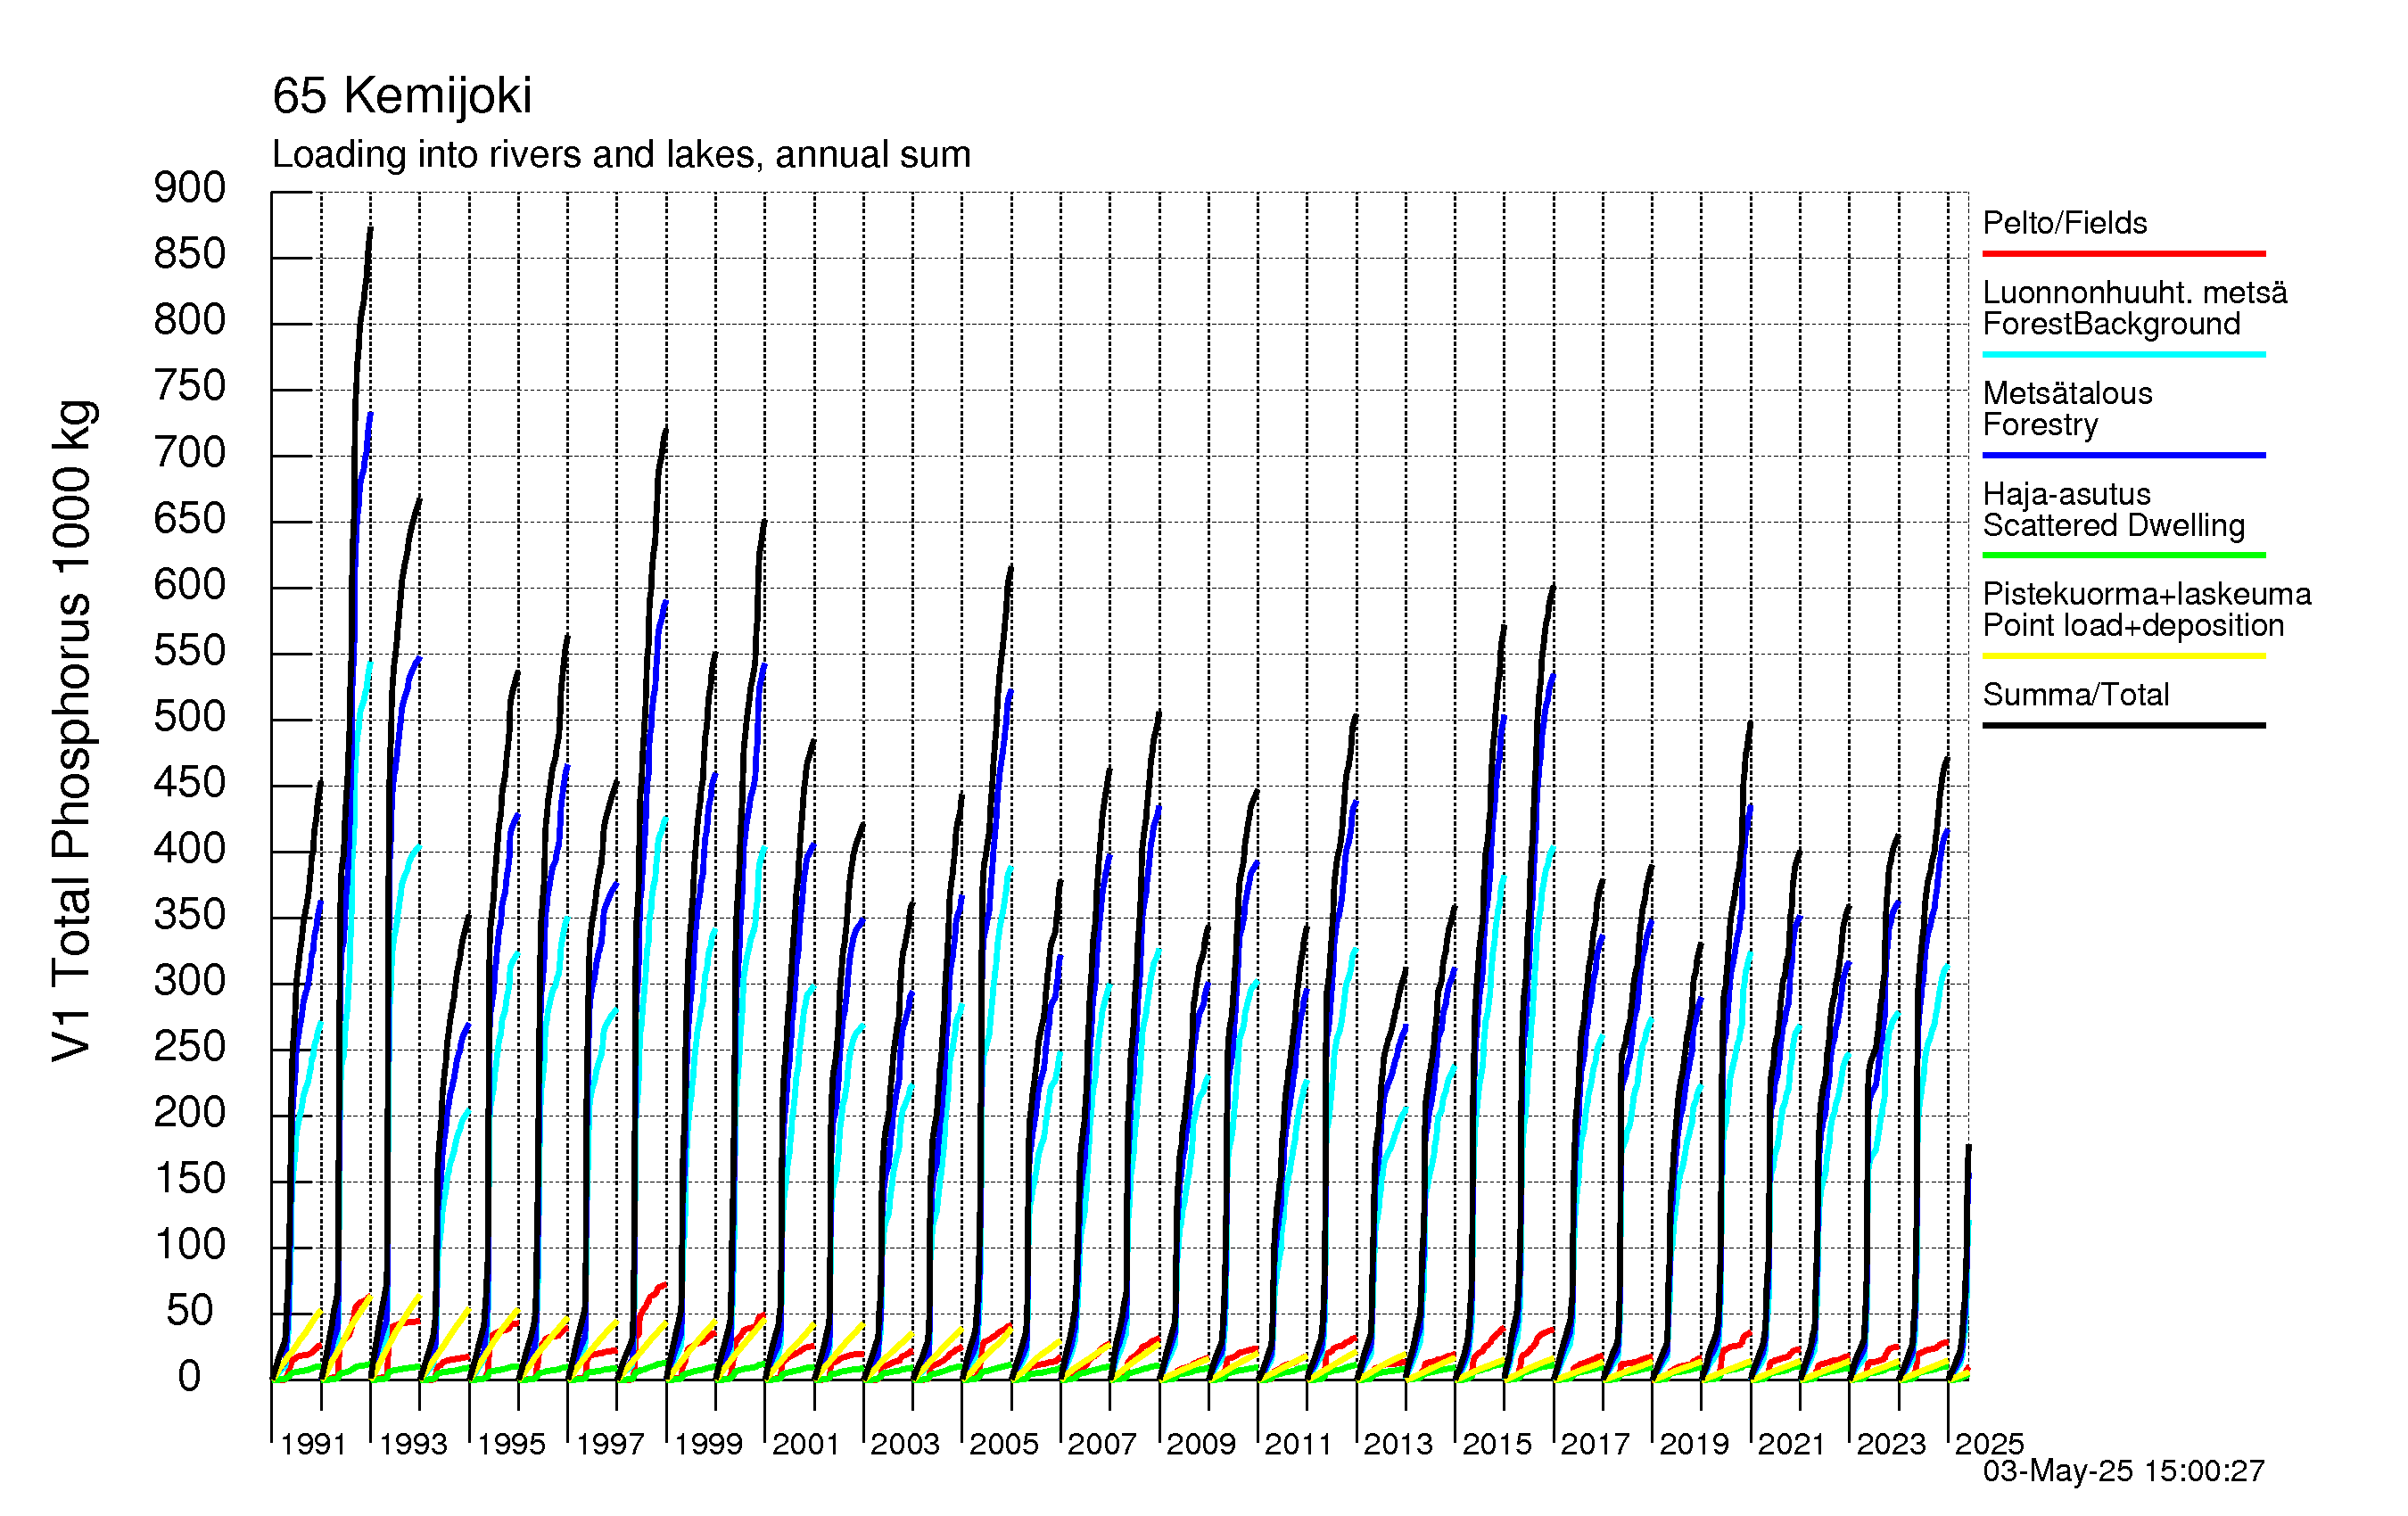Click the 'Haja-asutus' legend label
Viewport: 2408px width, 1516px height.
pos(2066,494)
